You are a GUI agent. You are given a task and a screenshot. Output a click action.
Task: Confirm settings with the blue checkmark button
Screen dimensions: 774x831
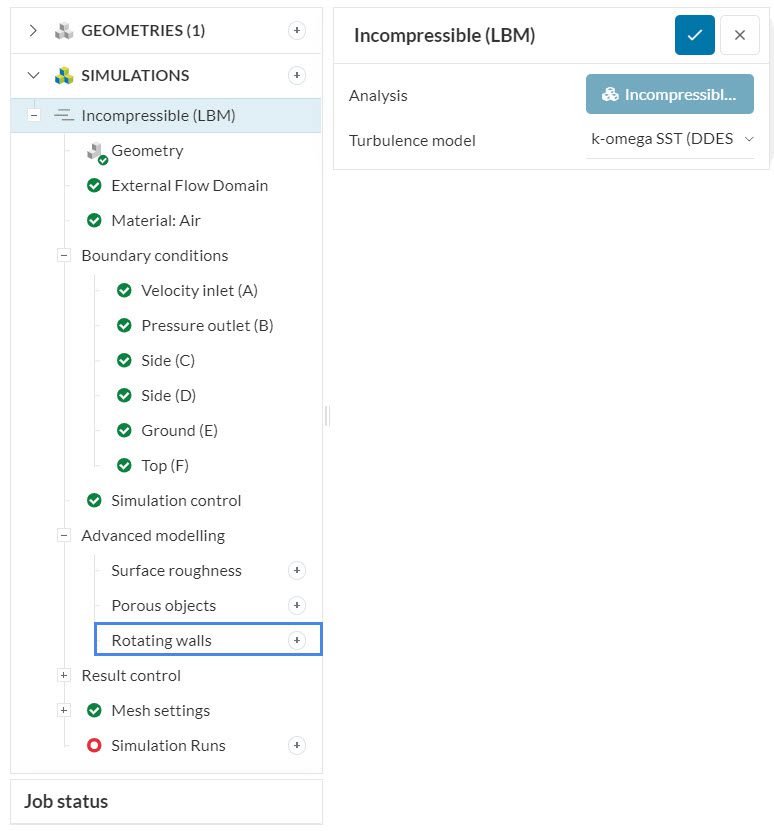[x=694, y=35]
